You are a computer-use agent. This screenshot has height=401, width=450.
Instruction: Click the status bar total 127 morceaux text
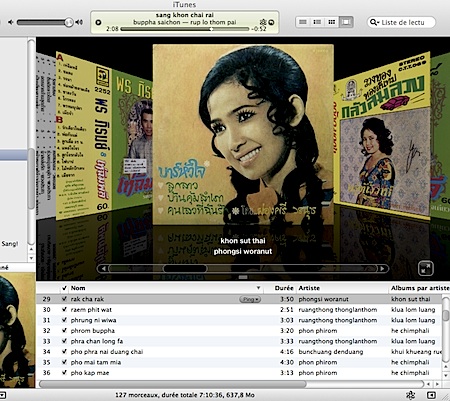pyautogui.click(x=185, y=395)
